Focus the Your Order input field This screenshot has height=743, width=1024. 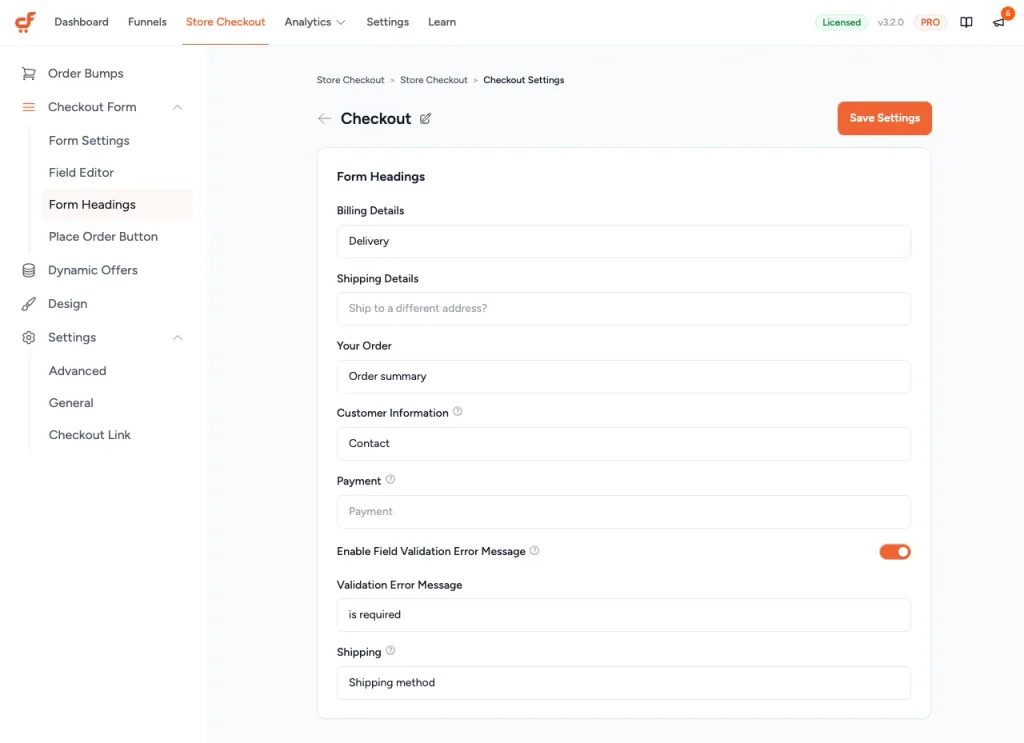624,377
